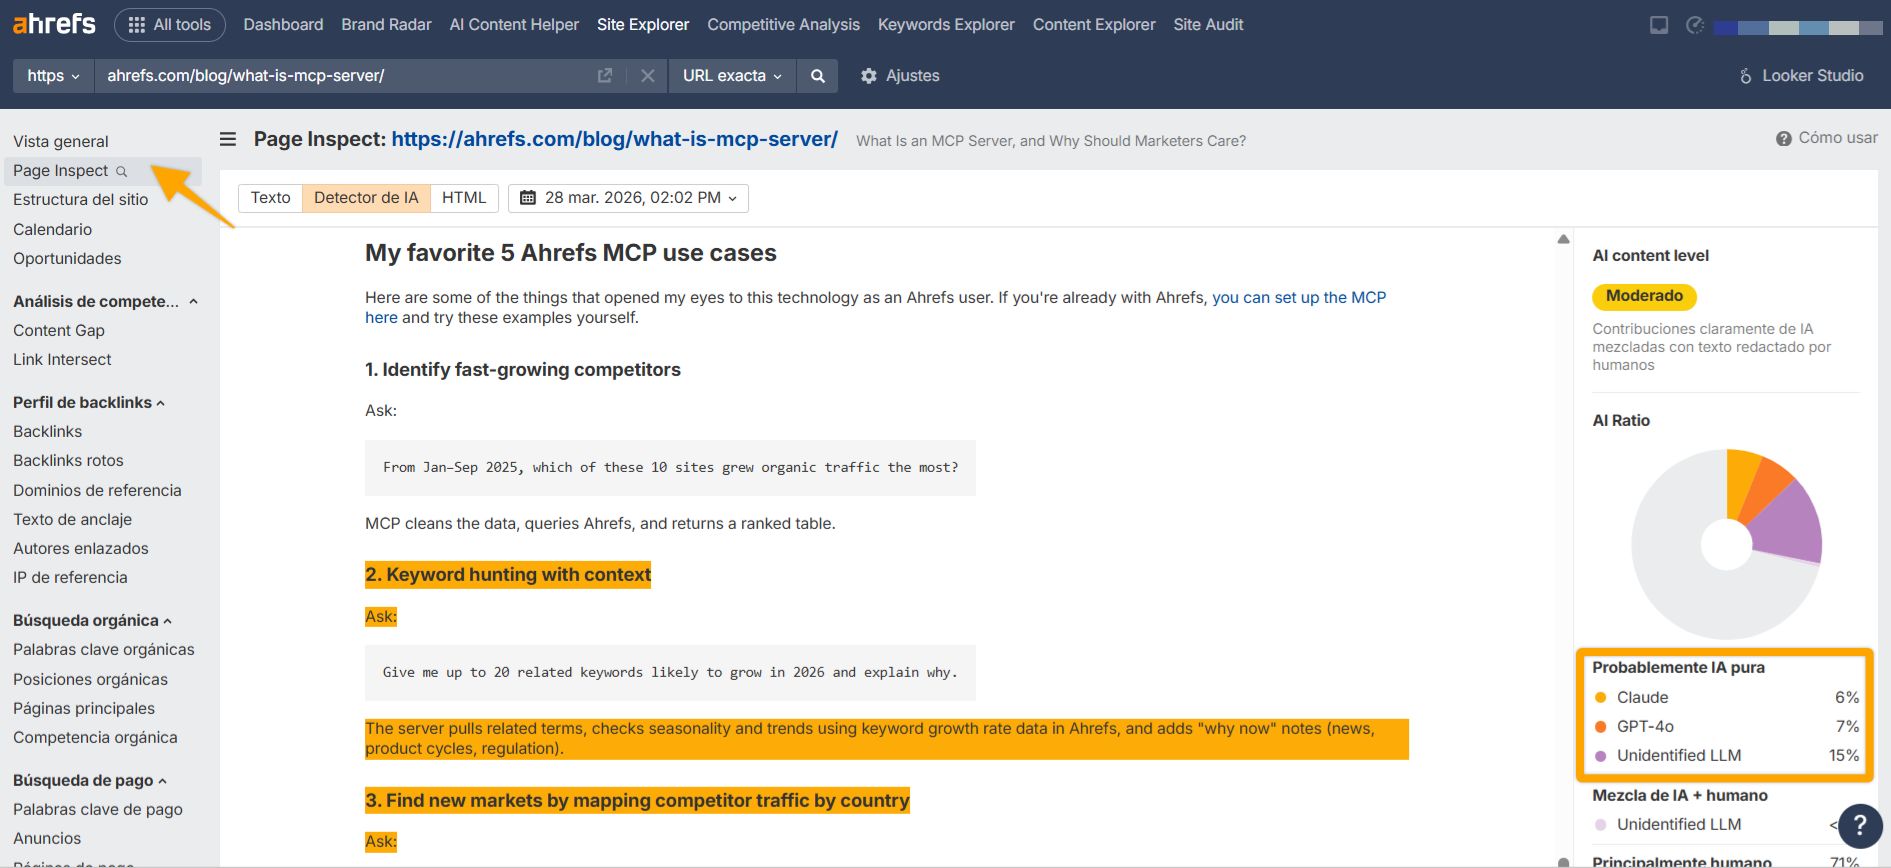This screenshot has height=868, width=1891.
Task: Click Claude orange legend dot
Action: pos(1600,698)
